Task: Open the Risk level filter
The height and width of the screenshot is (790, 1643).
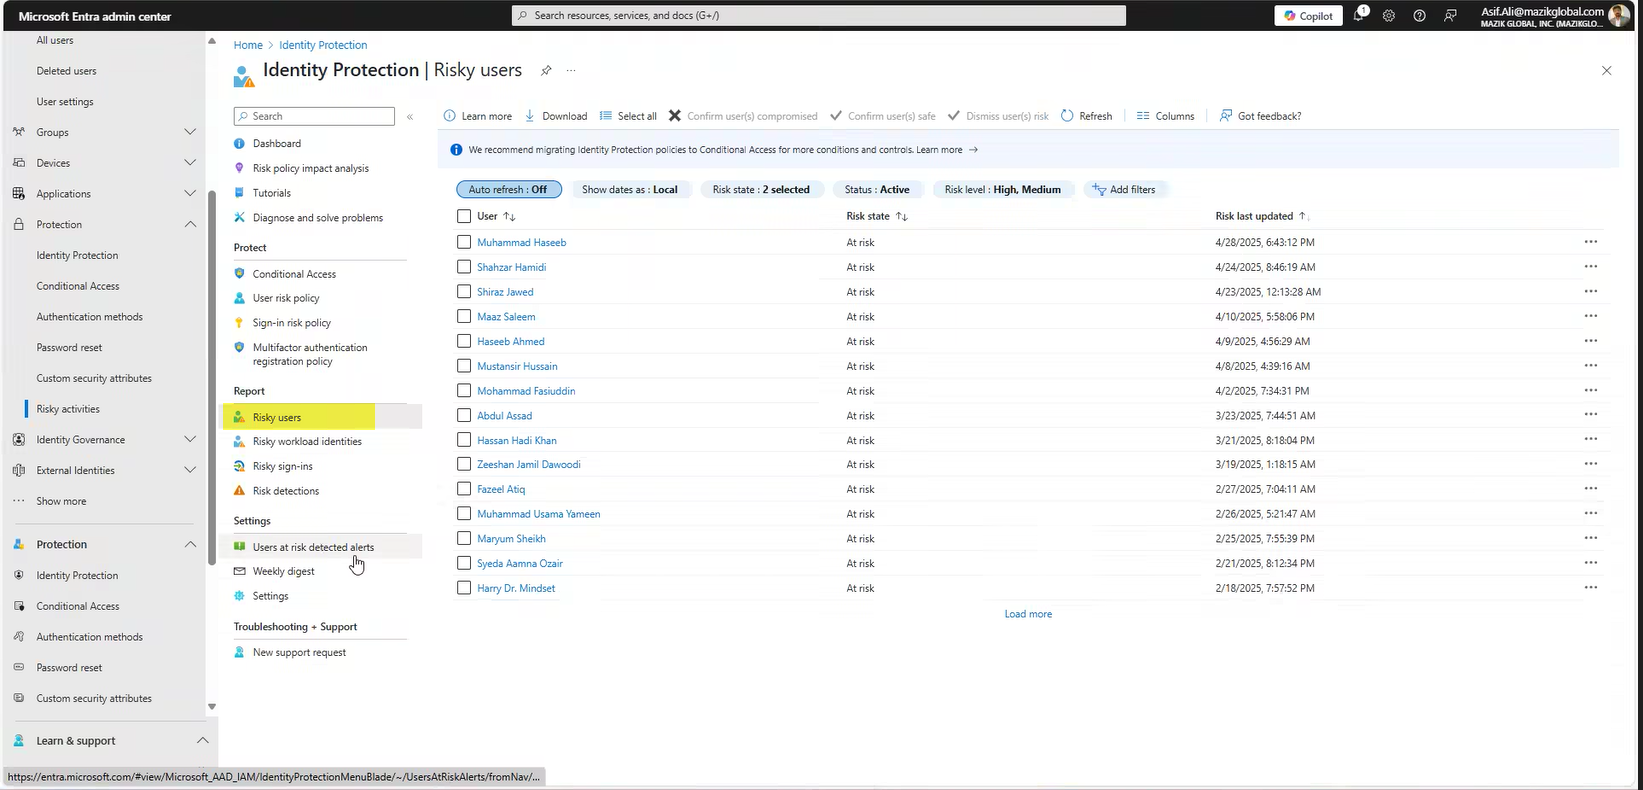Action: click(1002, 190)
